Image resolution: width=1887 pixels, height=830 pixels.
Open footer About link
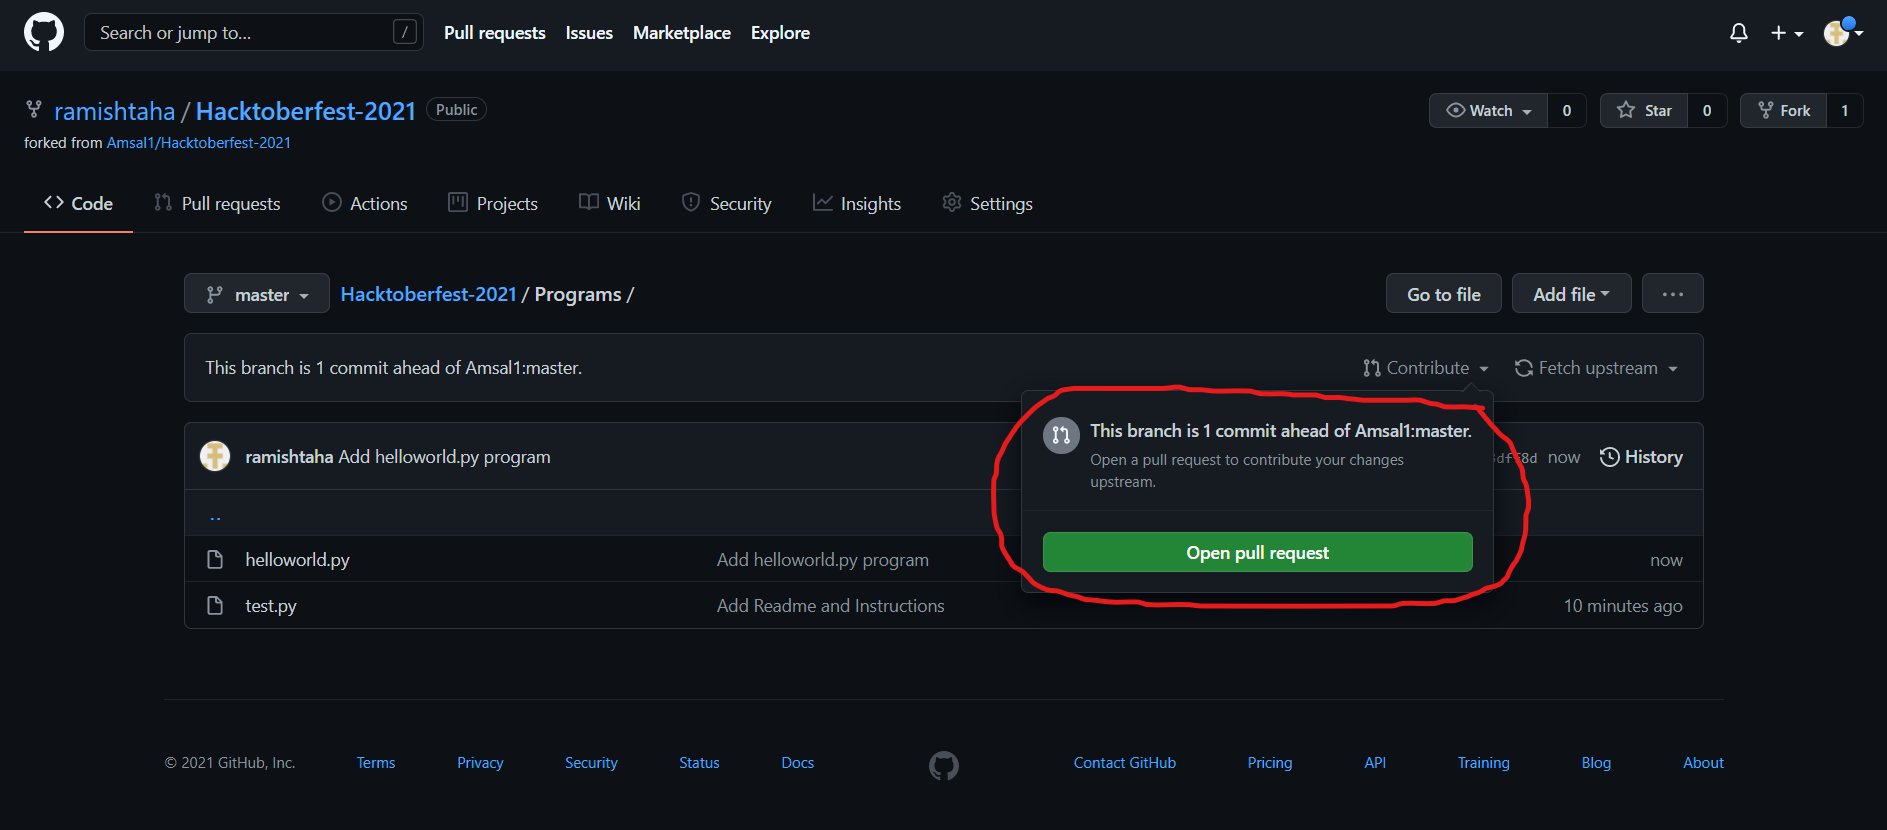coord(1703,763)
